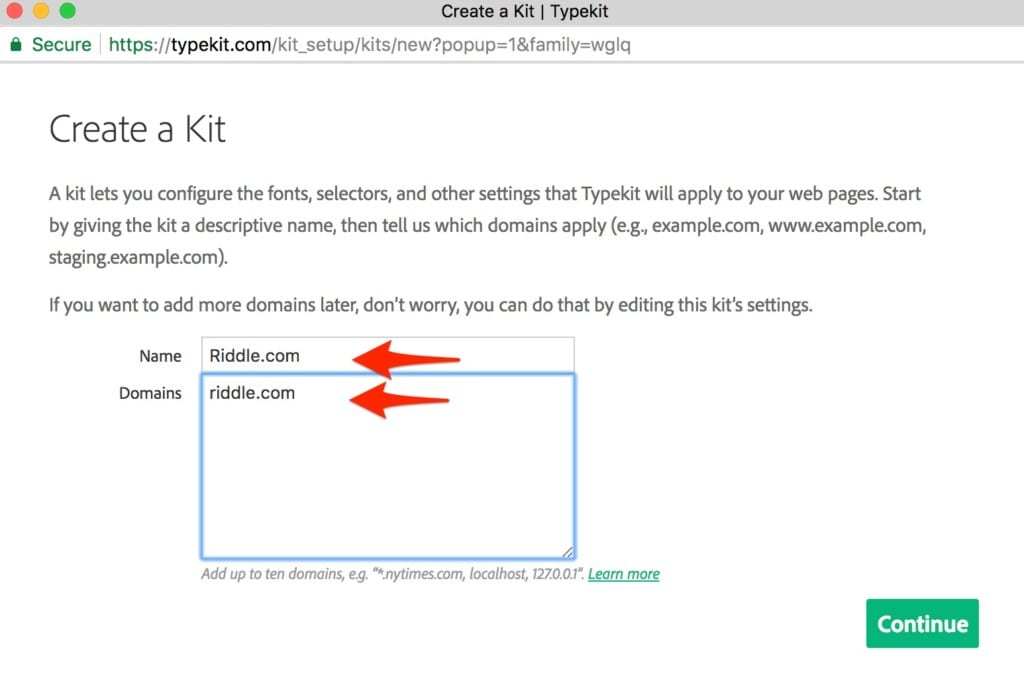1024x693 pixels.
Task: Click the Create a Kit heading
Action: pos(137,129)
